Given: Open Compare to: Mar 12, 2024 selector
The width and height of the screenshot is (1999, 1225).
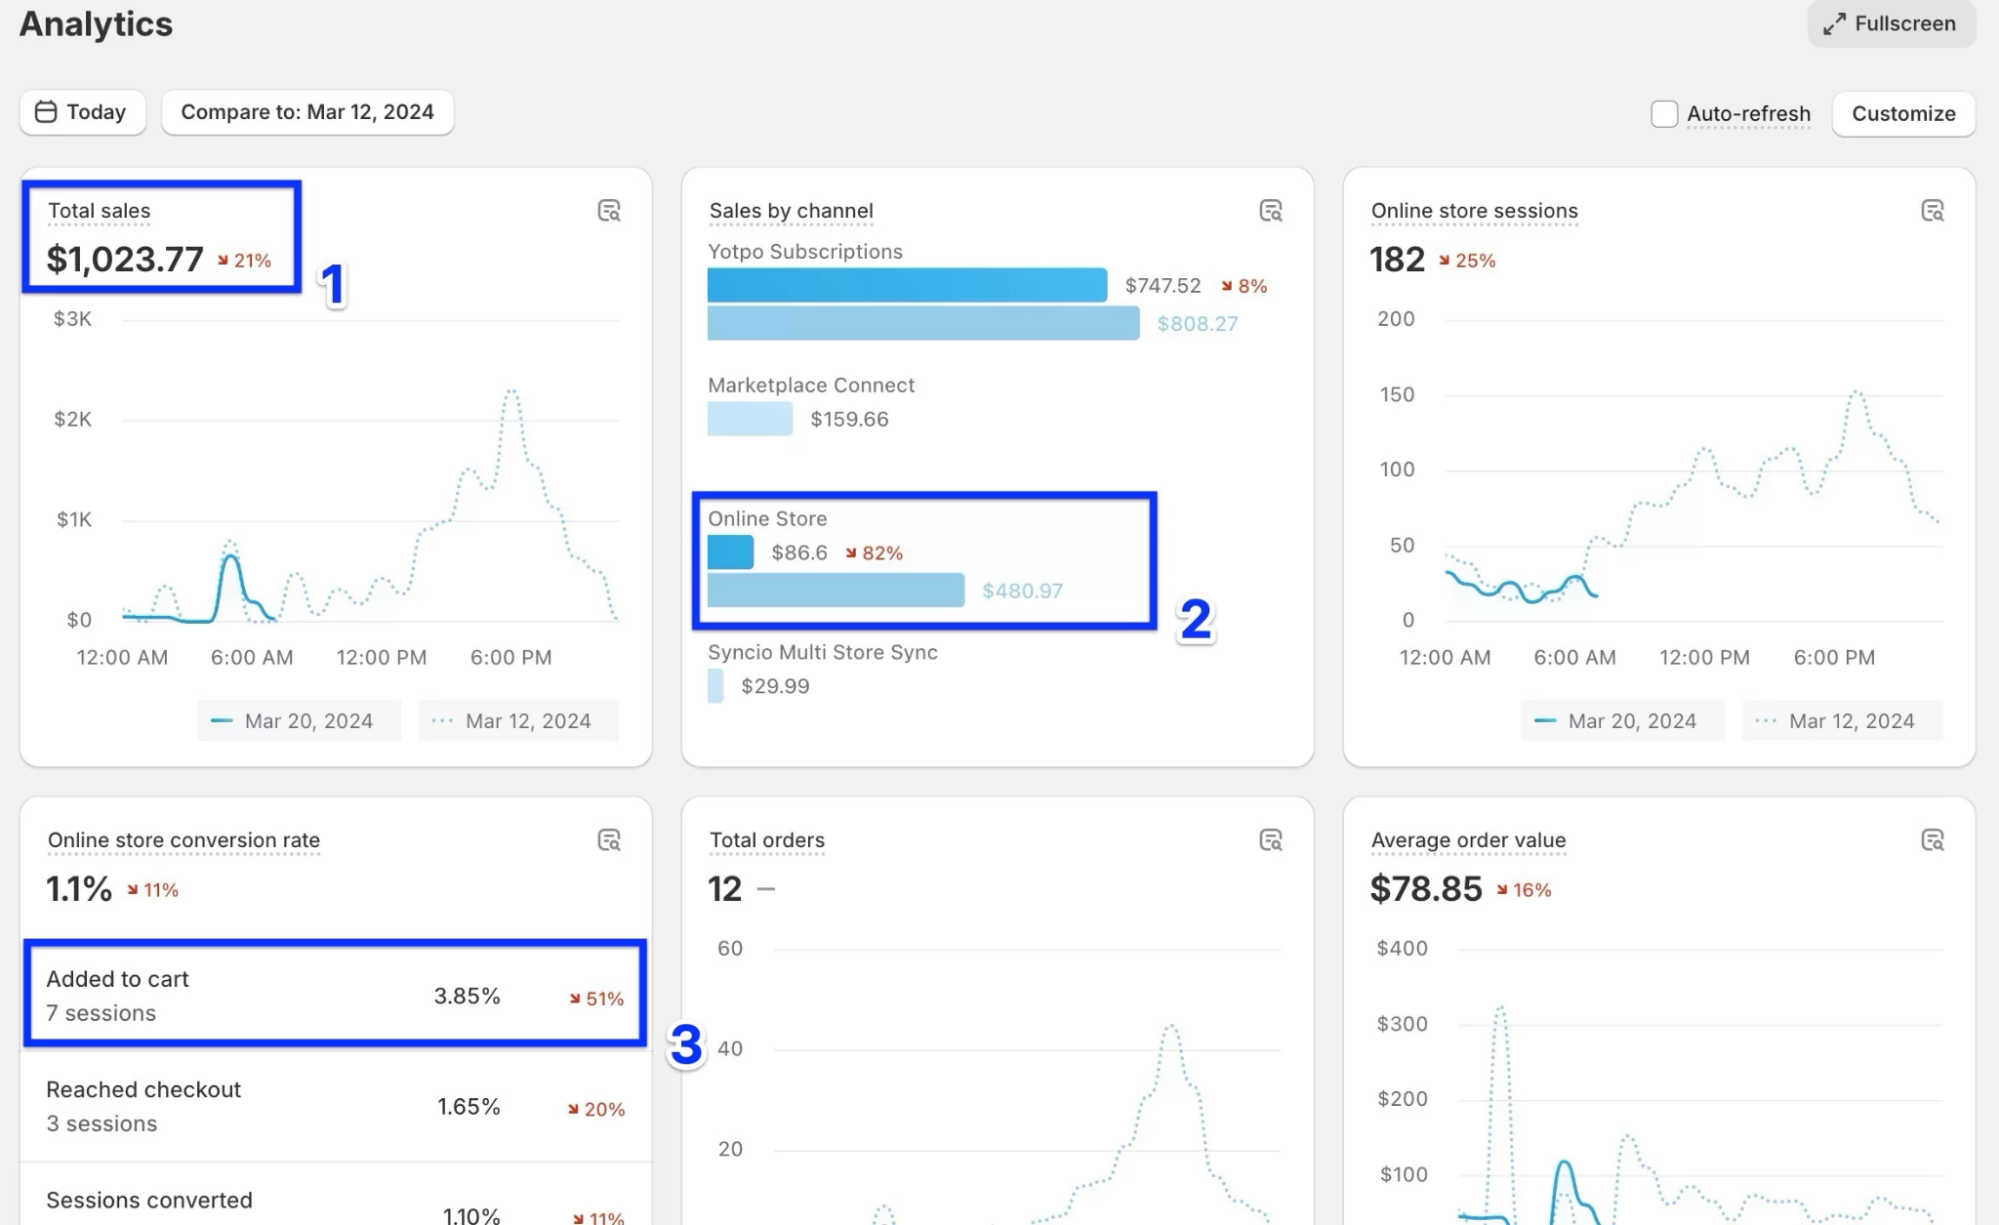Looking at the screenshot, I should (307, 112).
